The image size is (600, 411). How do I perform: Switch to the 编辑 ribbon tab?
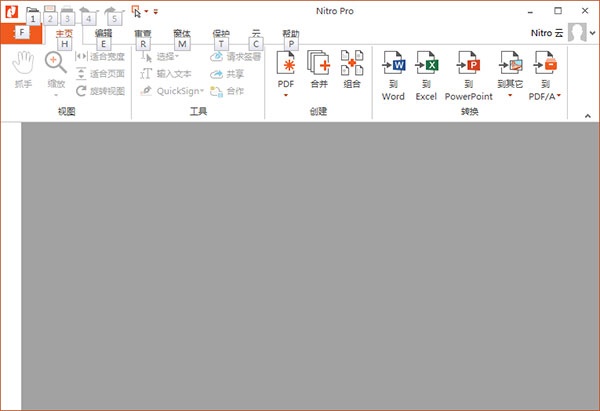pos(103,34)
